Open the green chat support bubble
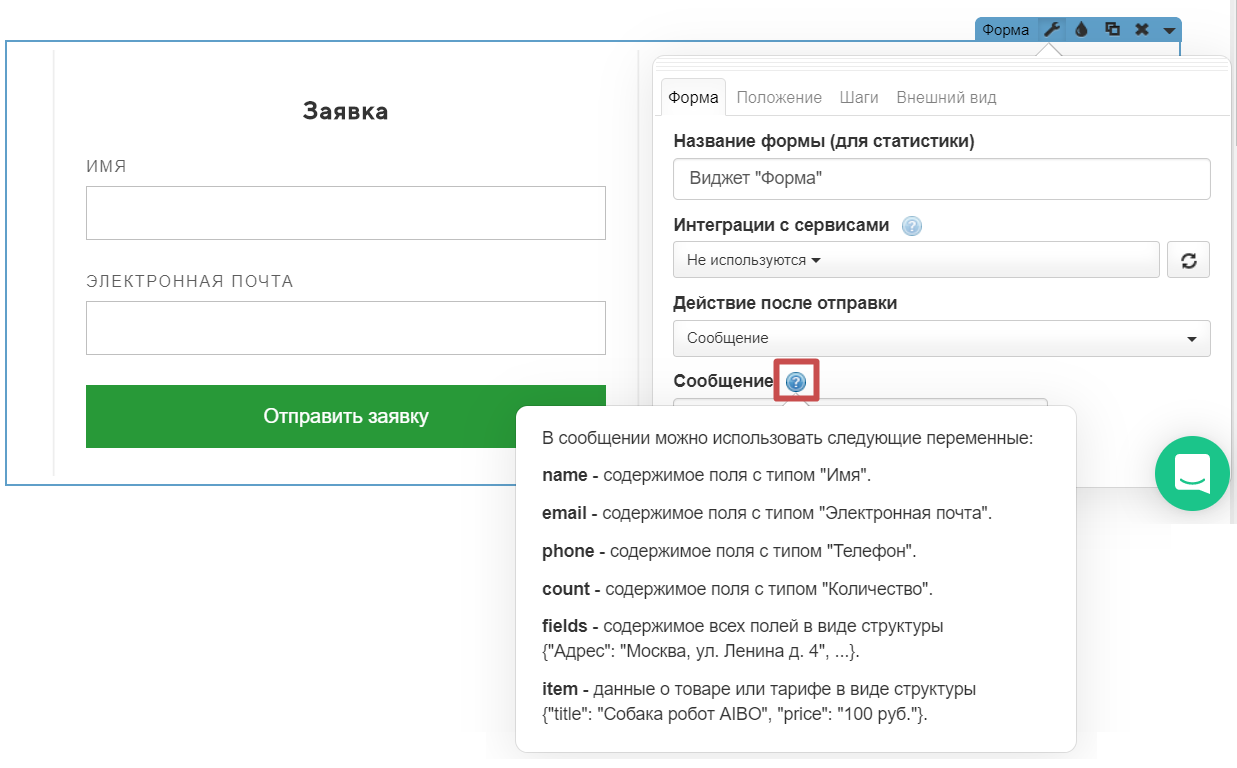 click(1192, 474)
